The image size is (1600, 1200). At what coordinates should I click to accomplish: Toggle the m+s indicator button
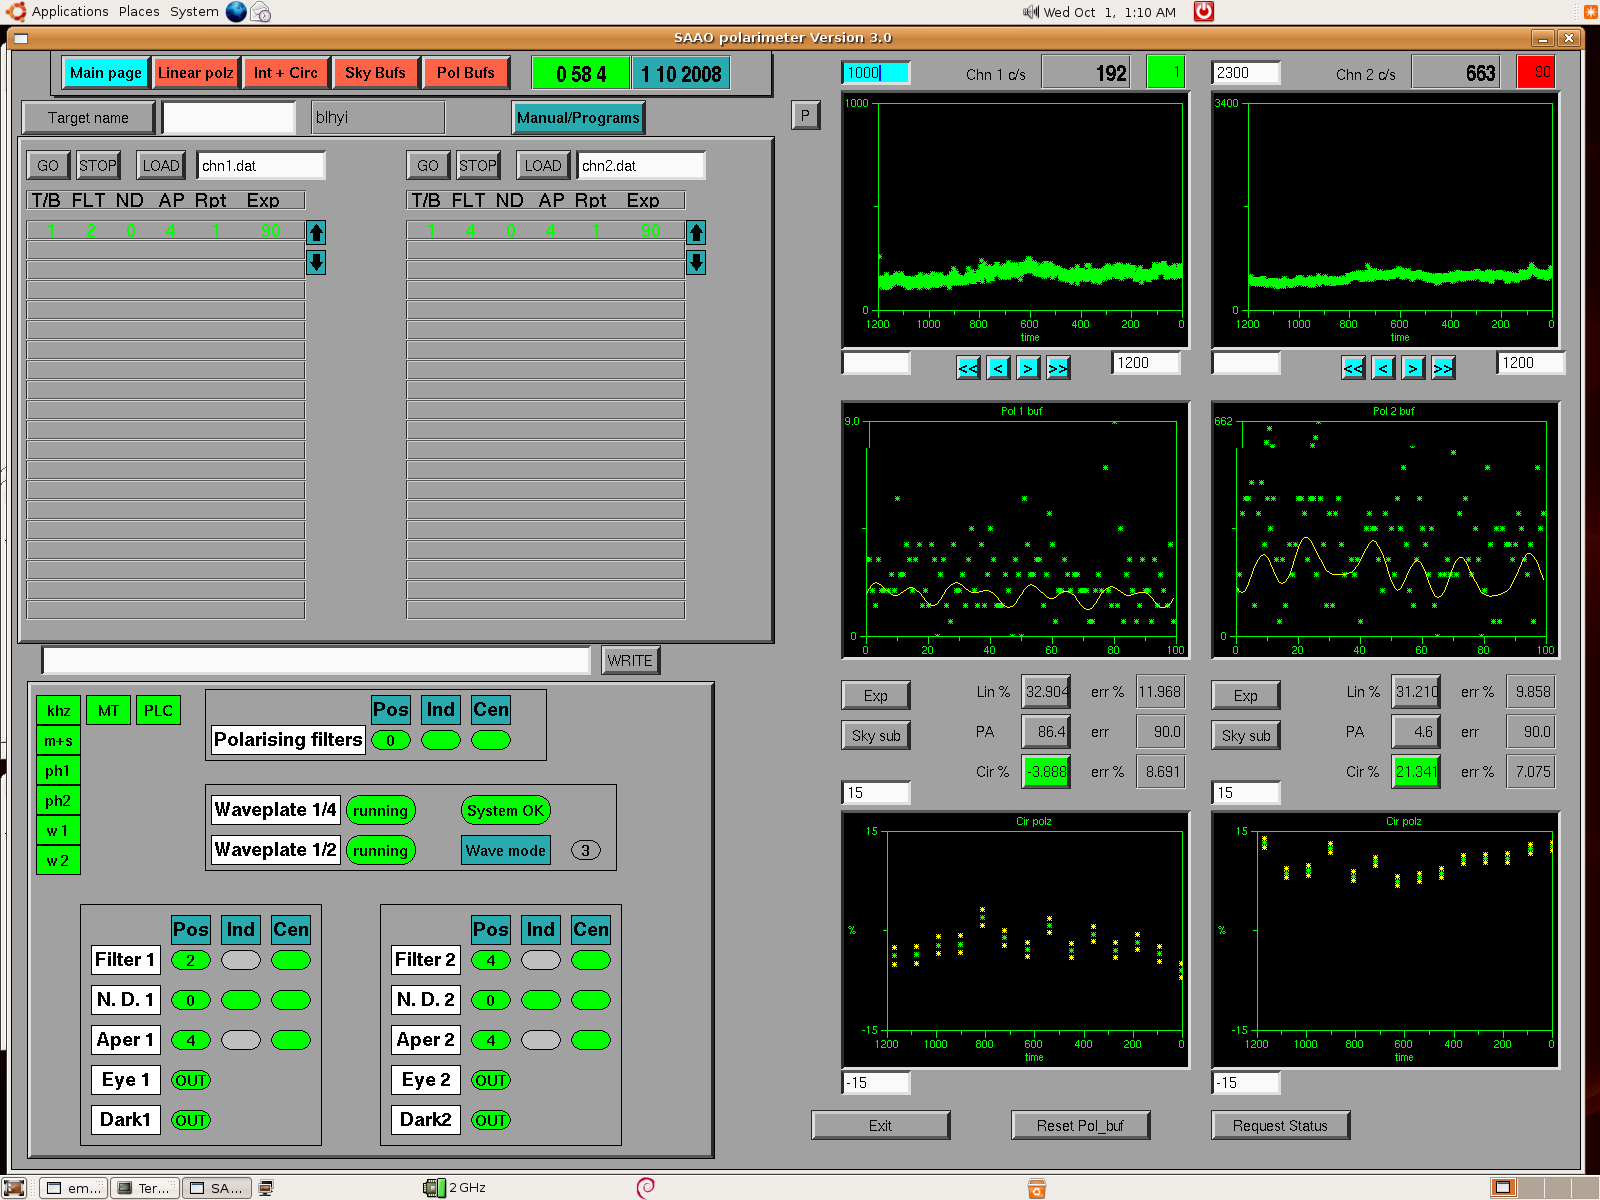point(58,741)
